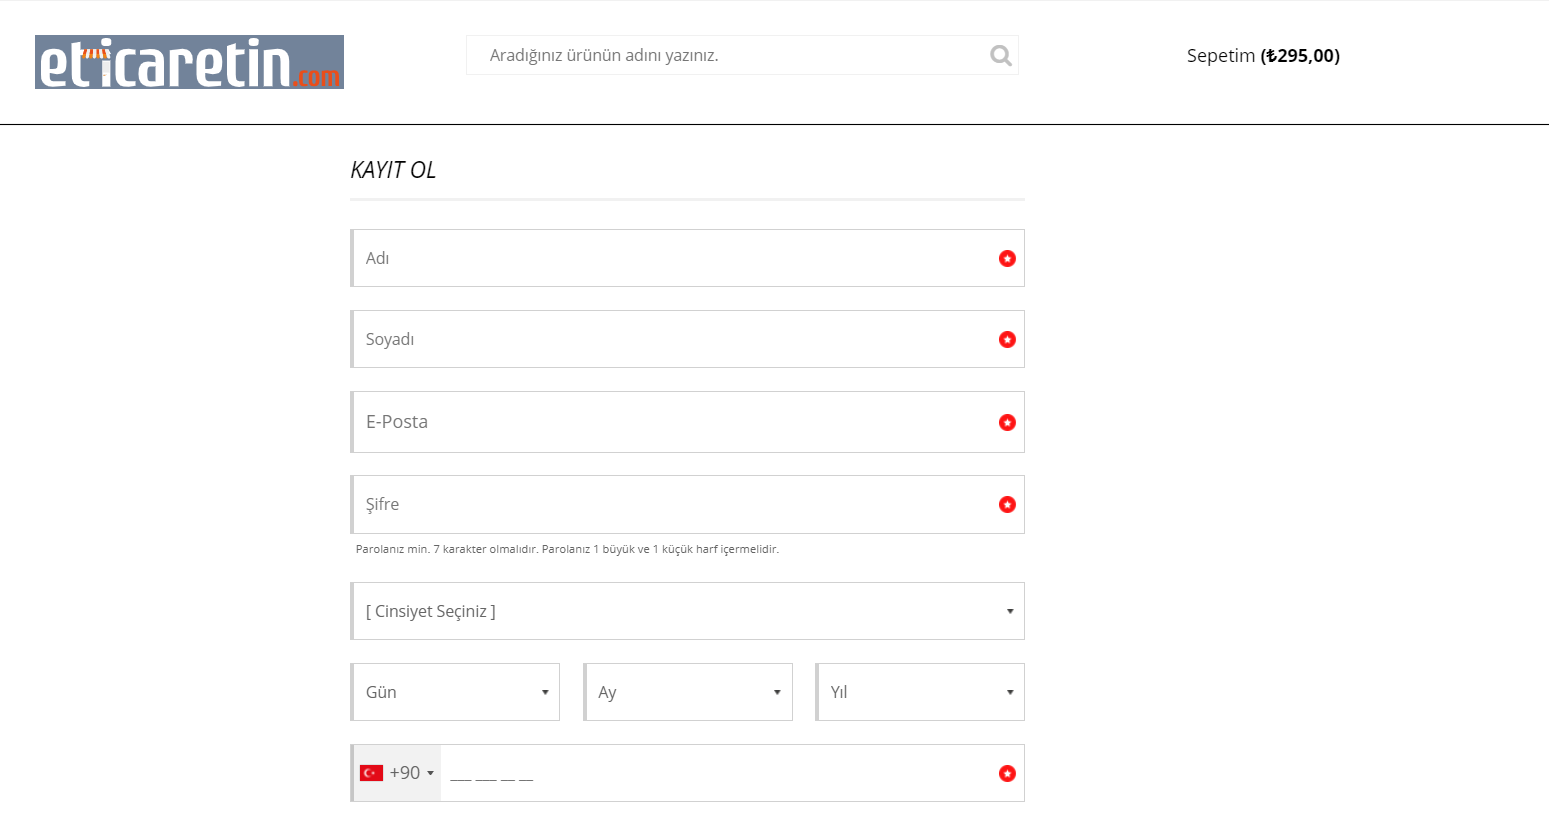Click the eticaretin.com logo

189,62
